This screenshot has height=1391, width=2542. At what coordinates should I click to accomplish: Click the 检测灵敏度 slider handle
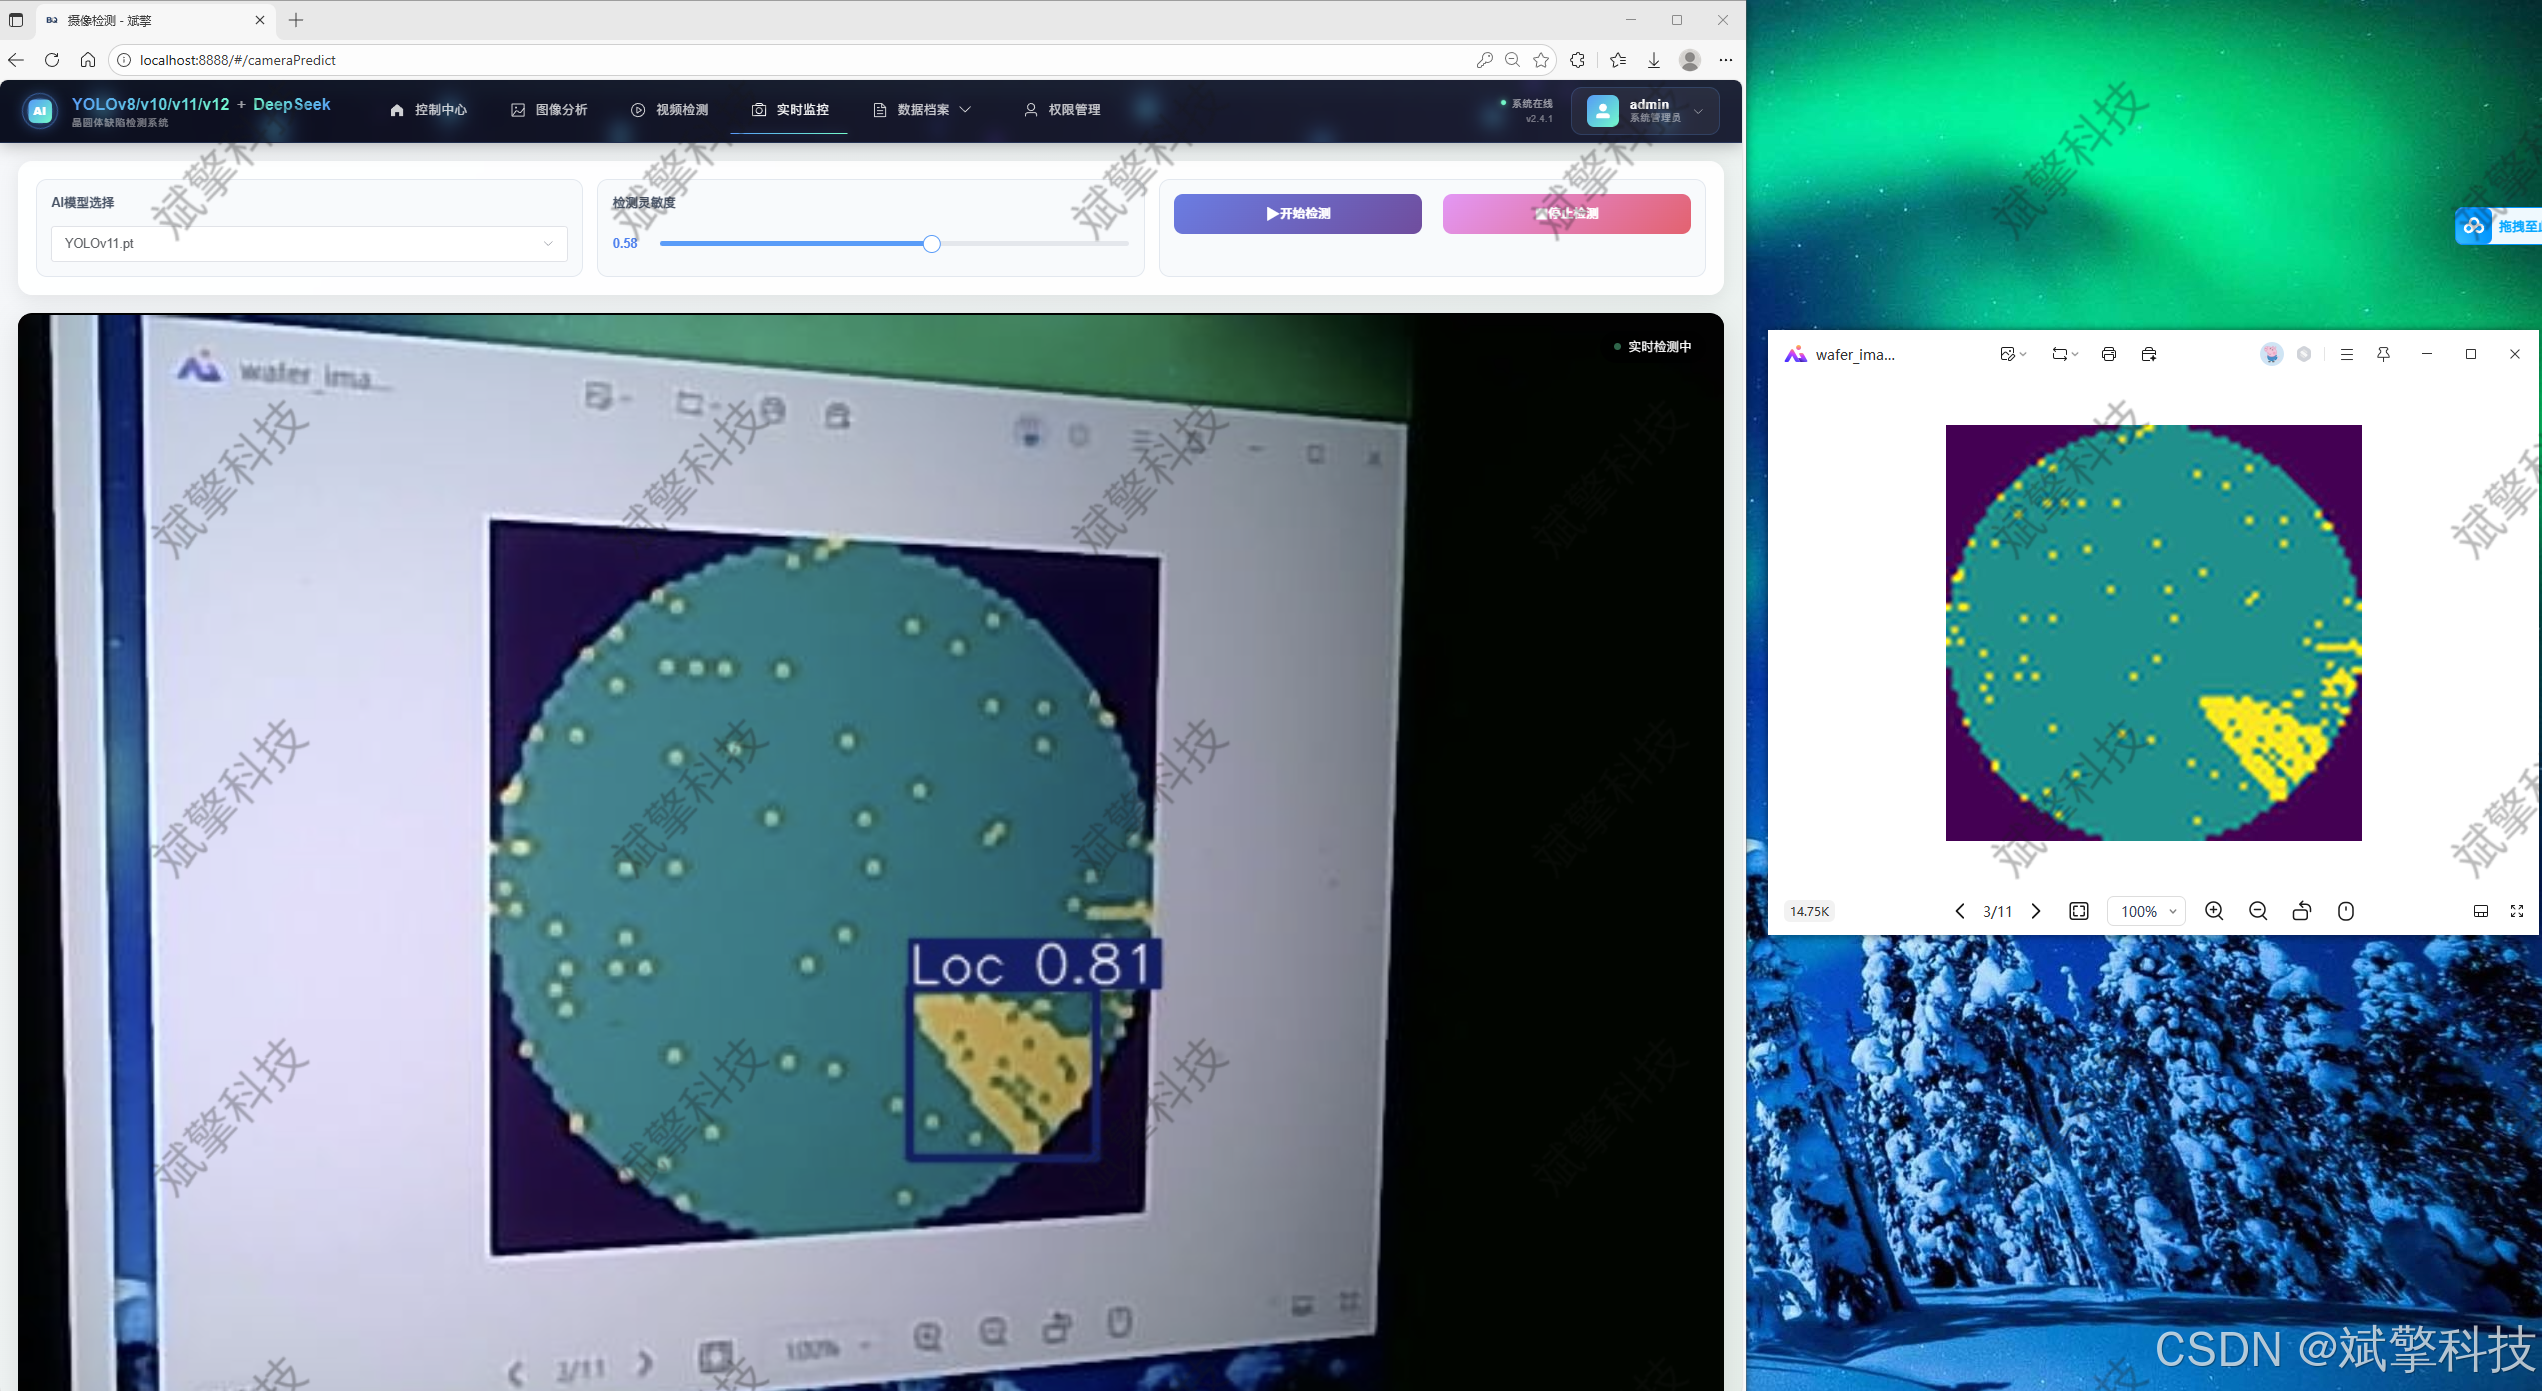[x=931, y=244]
